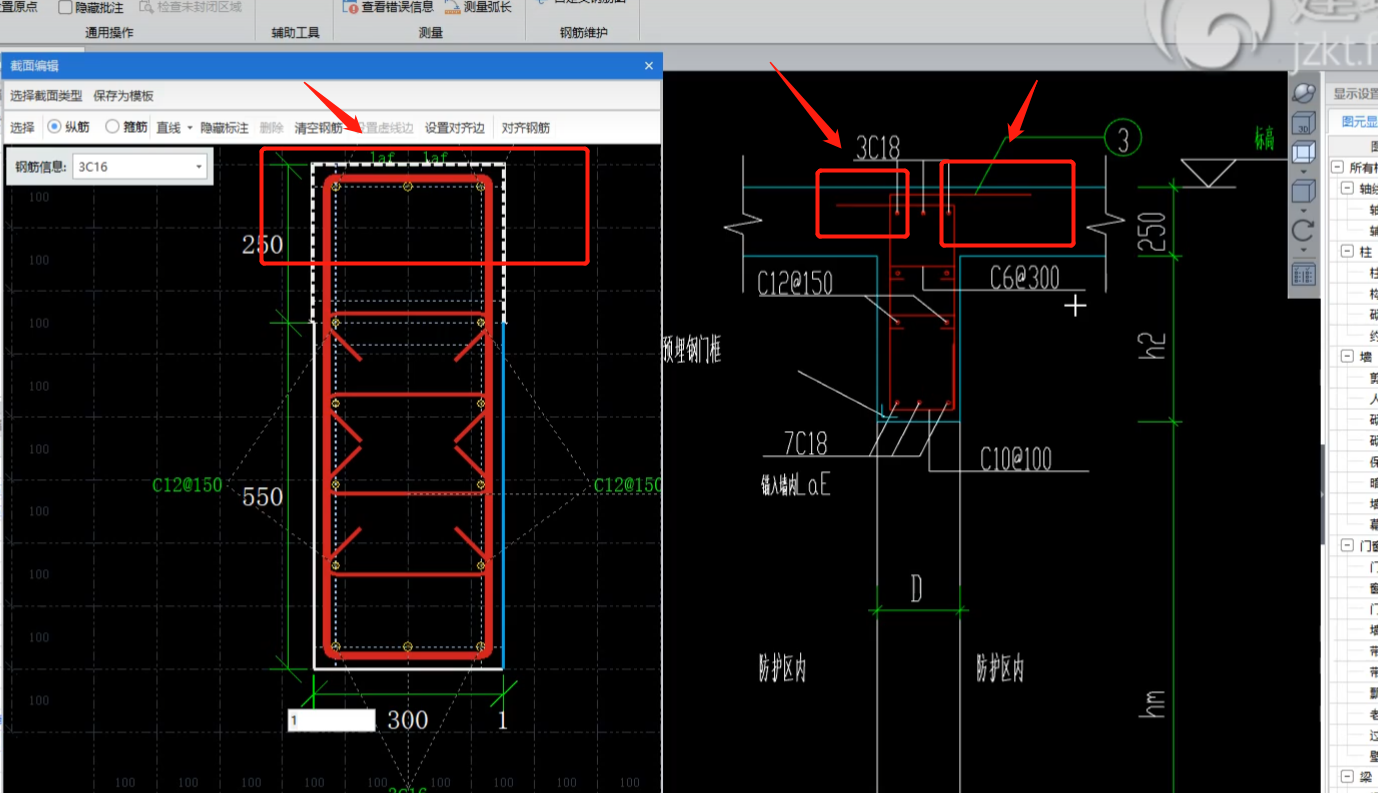Image resolution: width=1378 pixels, height=793 pixels.
Task: Click the 删除 button
Action: [272, 128]
